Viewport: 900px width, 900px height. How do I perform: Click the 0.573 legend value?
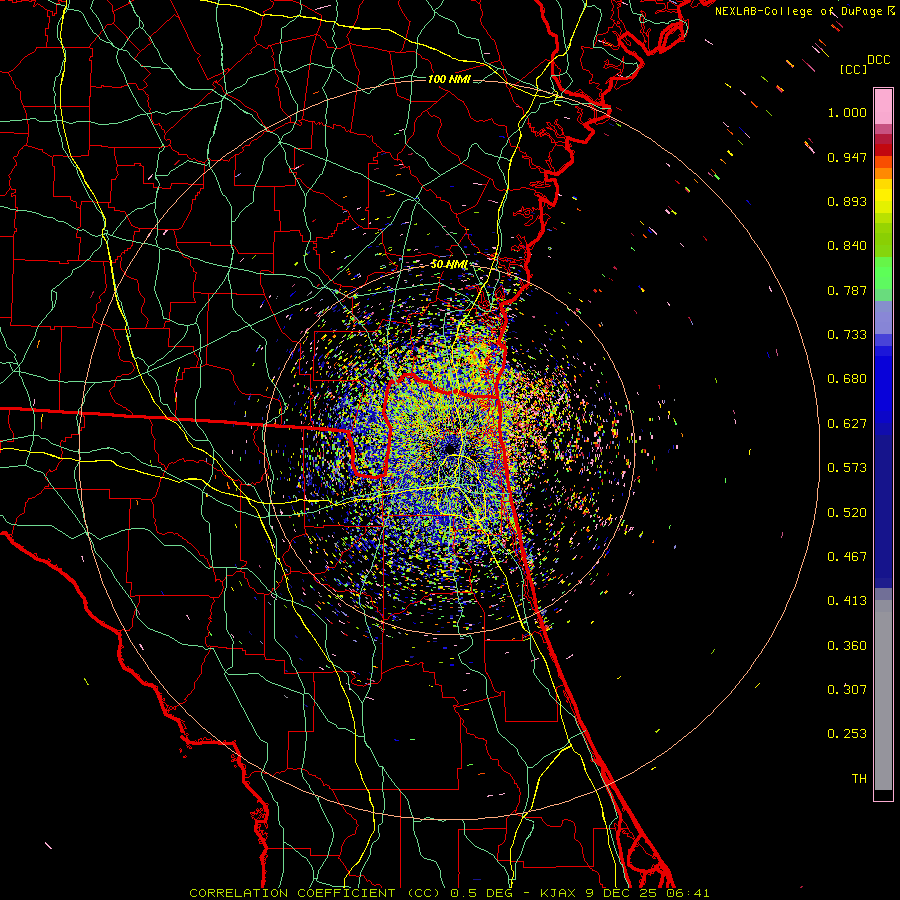coord(847,468)
